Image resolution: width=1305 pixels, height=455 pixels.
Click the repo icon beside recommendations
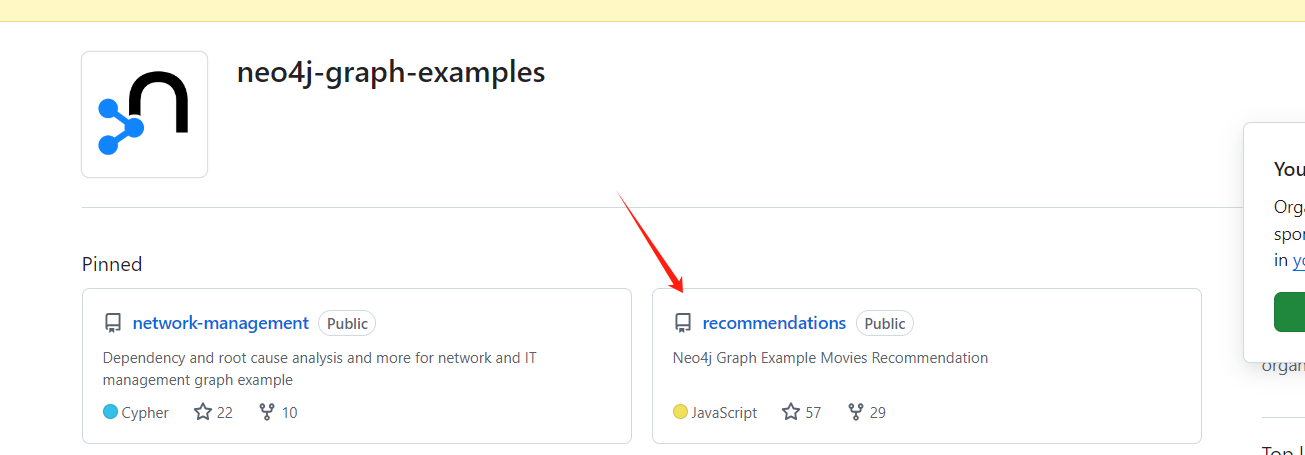tap(683, 323)
